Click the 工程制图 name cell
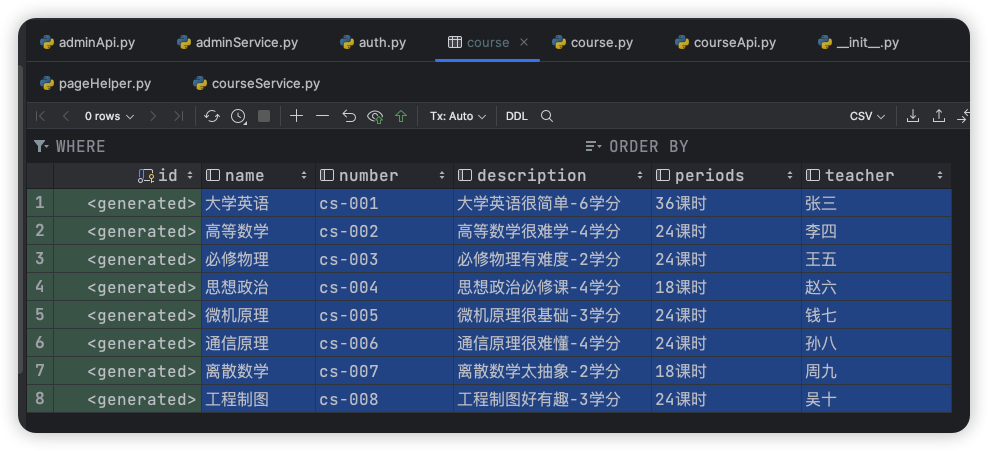The height and width of the screenshot is (451, 988). pos(258,399)
